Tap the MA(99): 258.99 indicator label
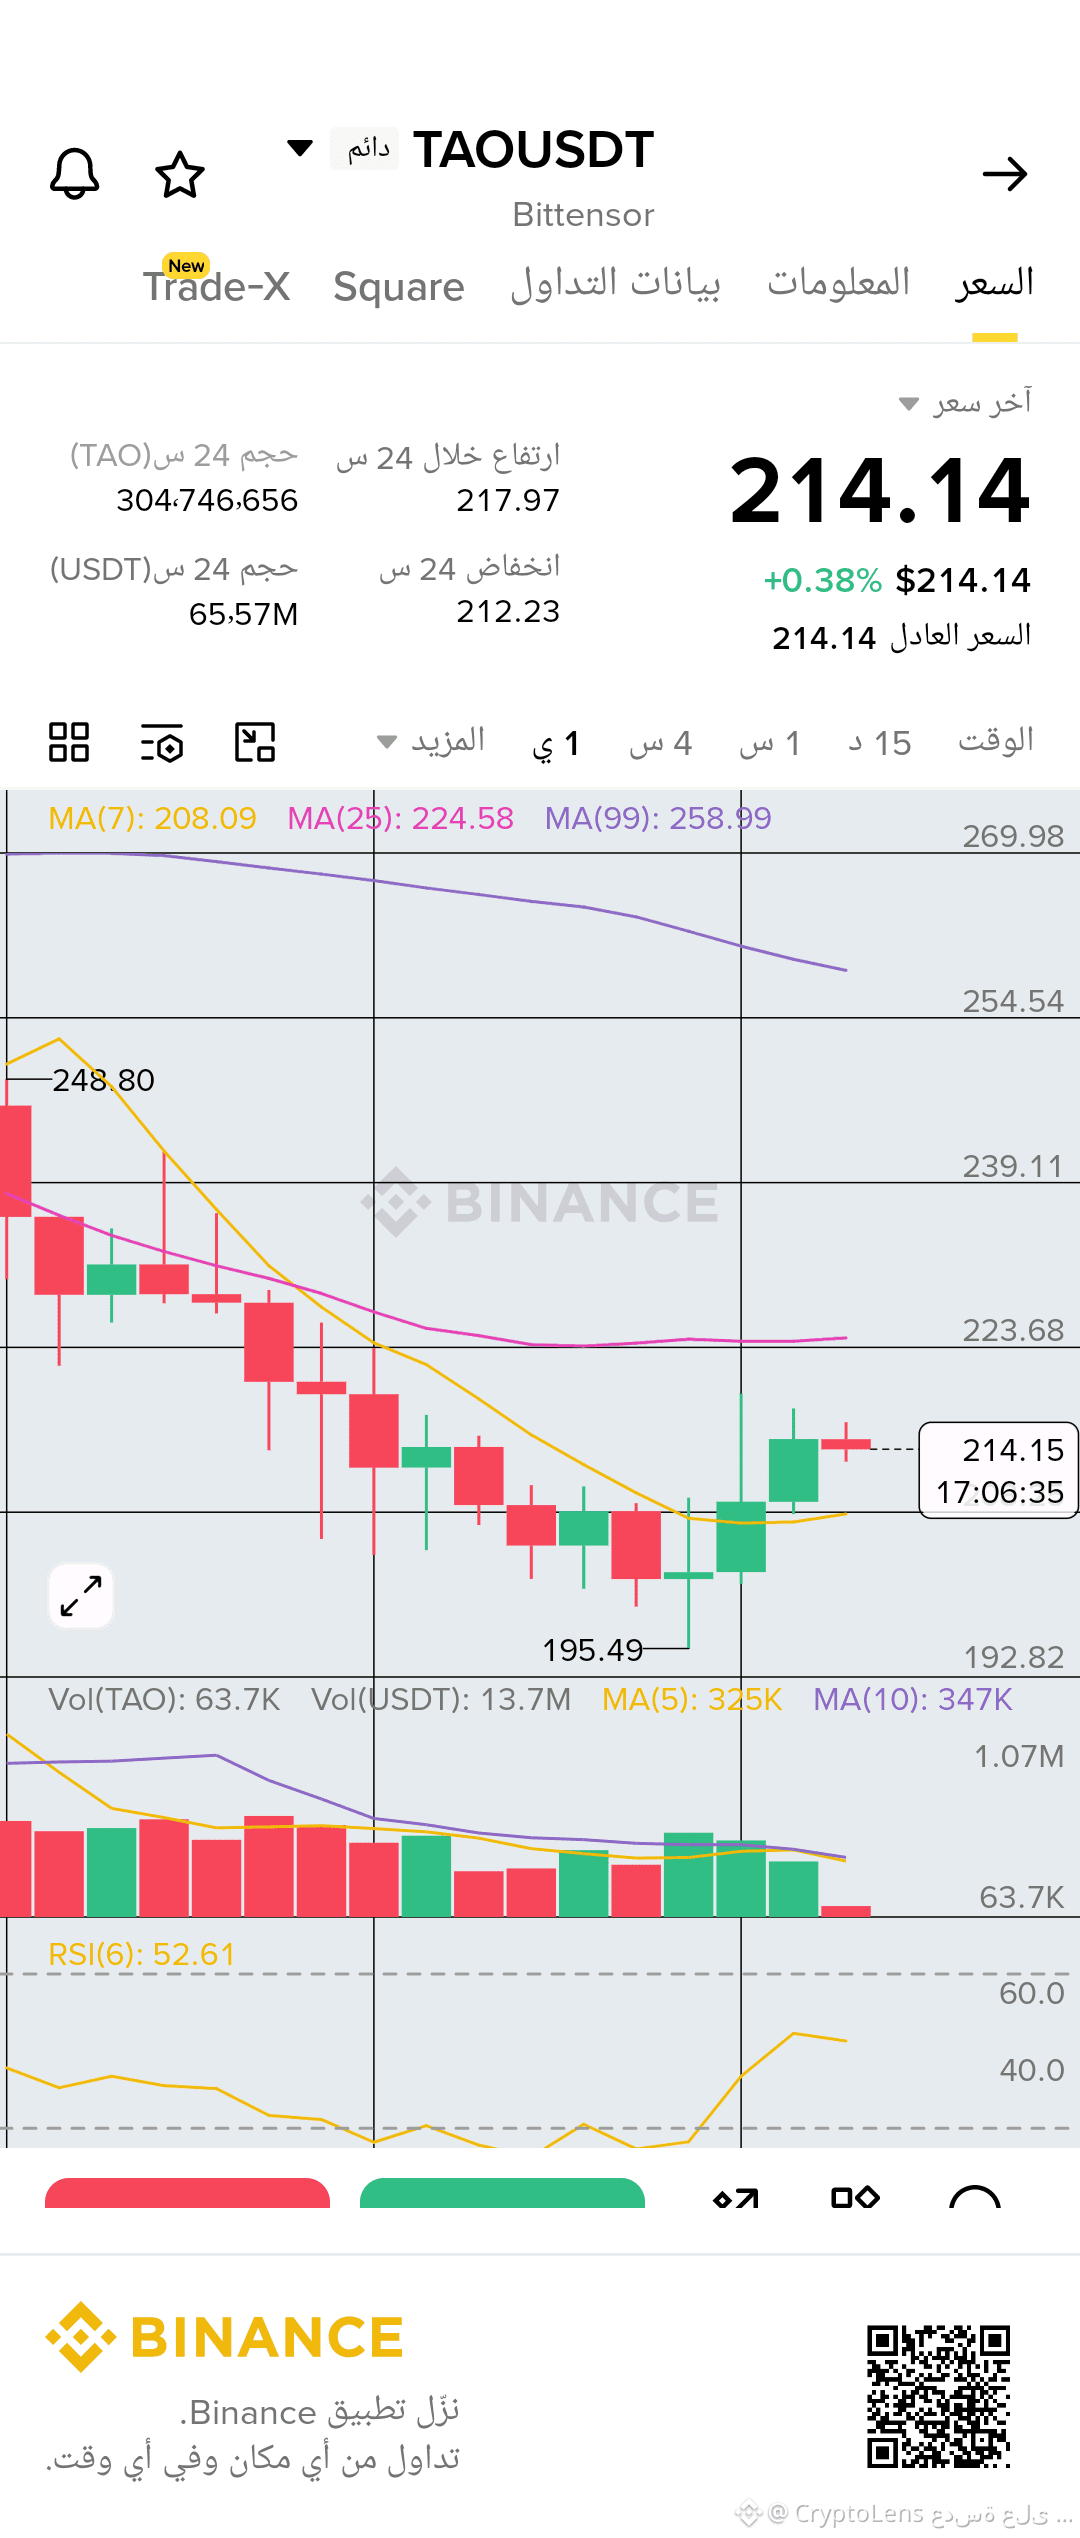1080x2538 pixels. [x=658, y=819]
